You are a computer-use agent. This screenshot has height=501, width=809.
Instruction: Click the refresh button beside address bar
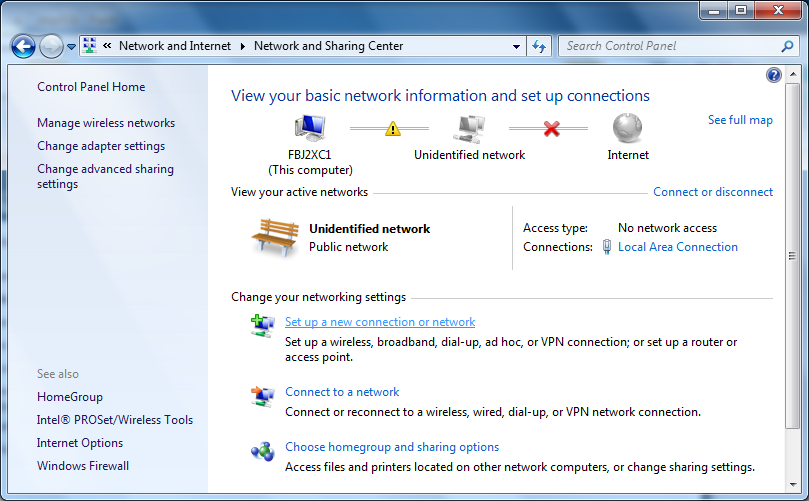pos(539,46)
